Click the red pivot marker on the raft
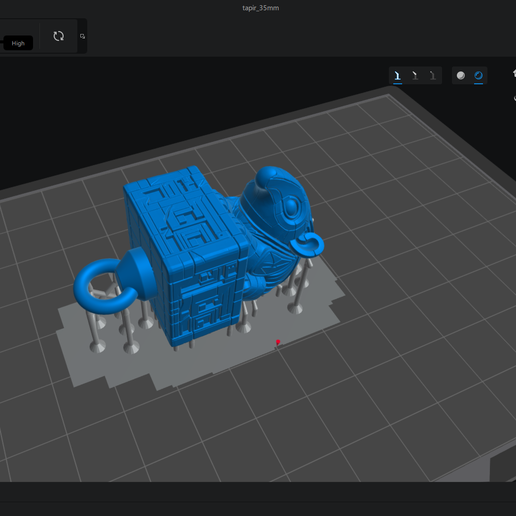The height and width of the screenshot is (516, 516). 278,342
